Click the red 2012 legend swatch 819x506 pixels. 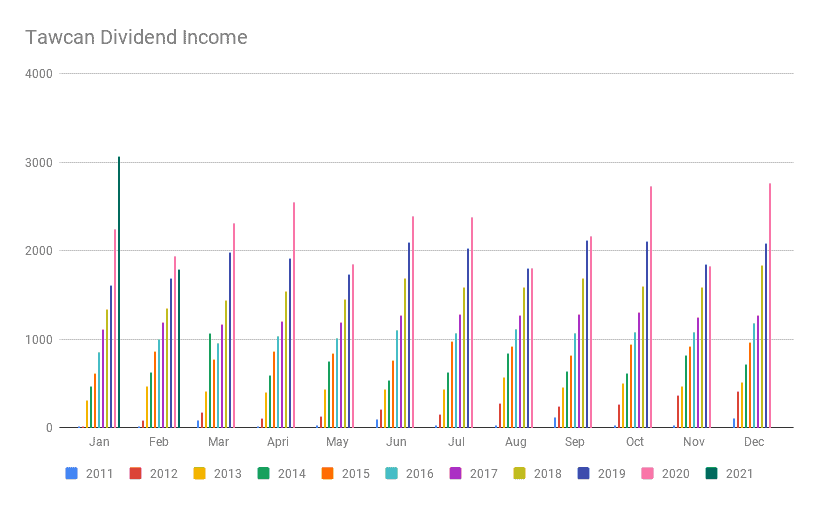pos(134,474)
